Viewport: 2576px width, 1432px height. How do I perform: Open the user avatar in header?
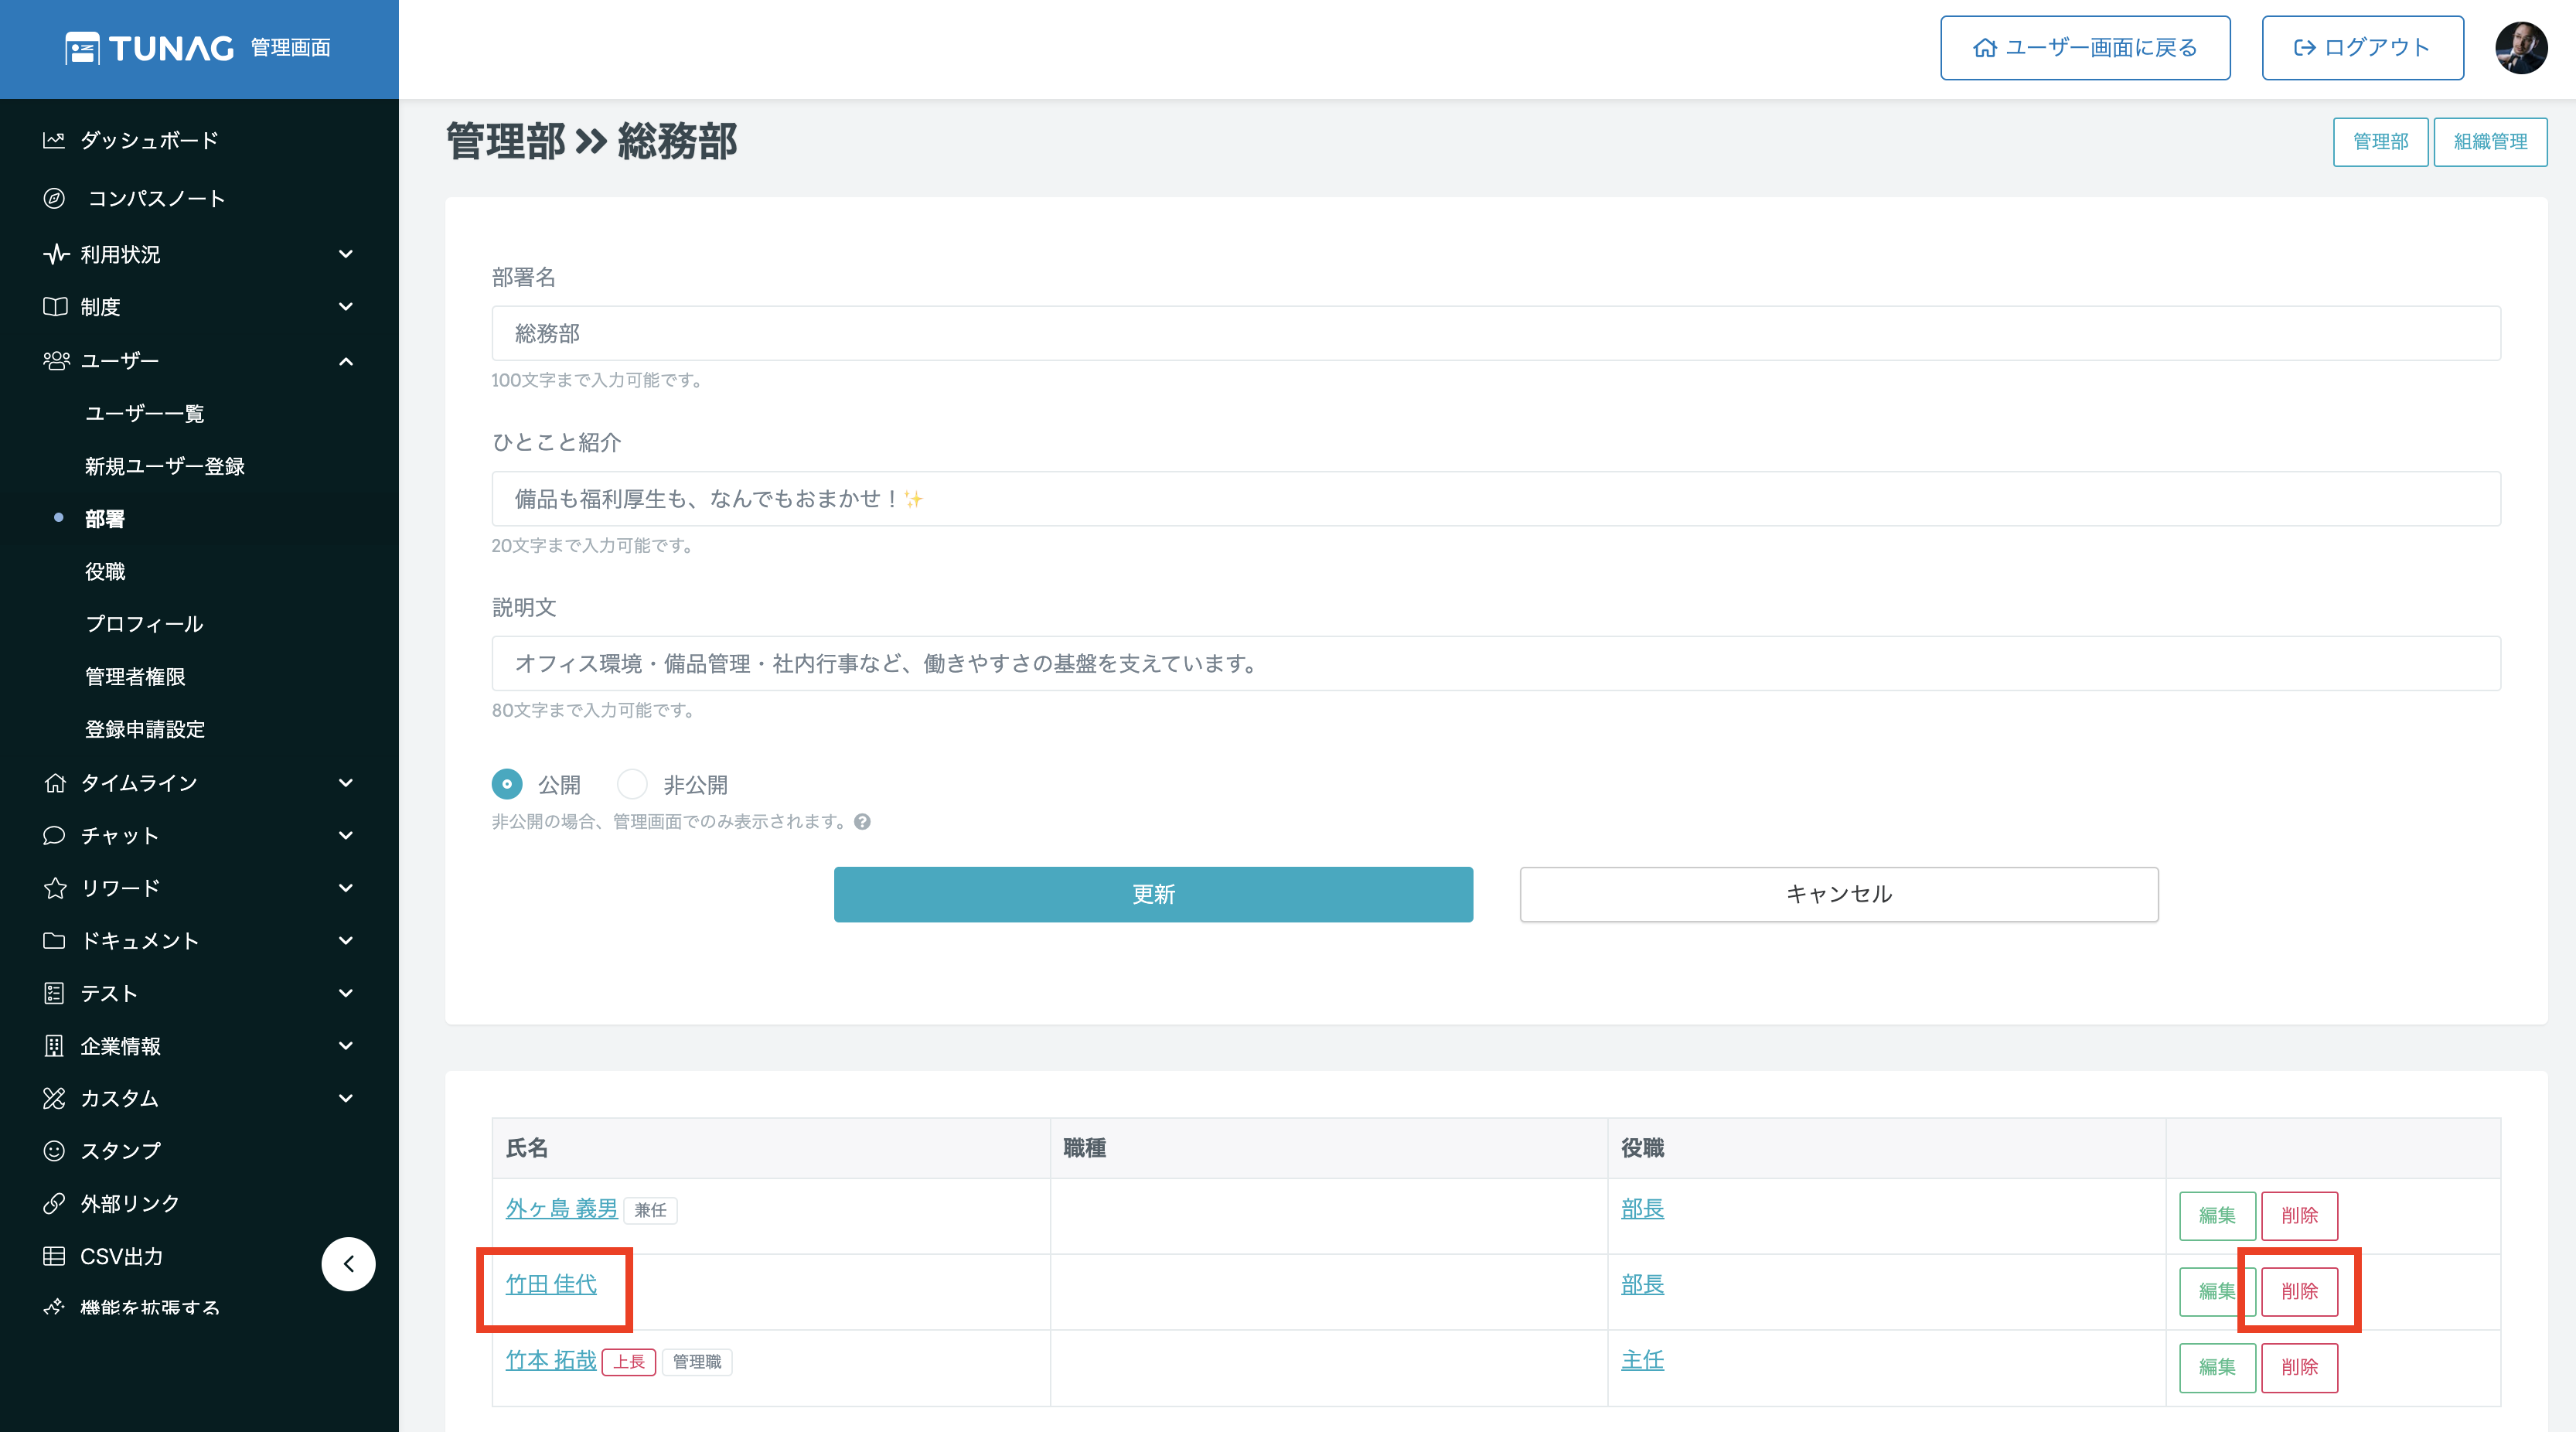click(x=2521, y=48)
